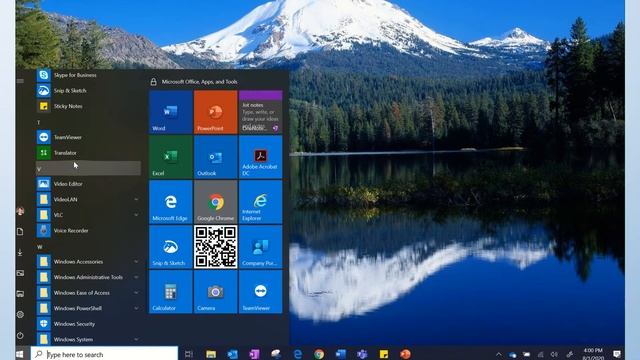Open the Excel tile
The height and width of the screenshot is (360, 640).
point(171,157)
